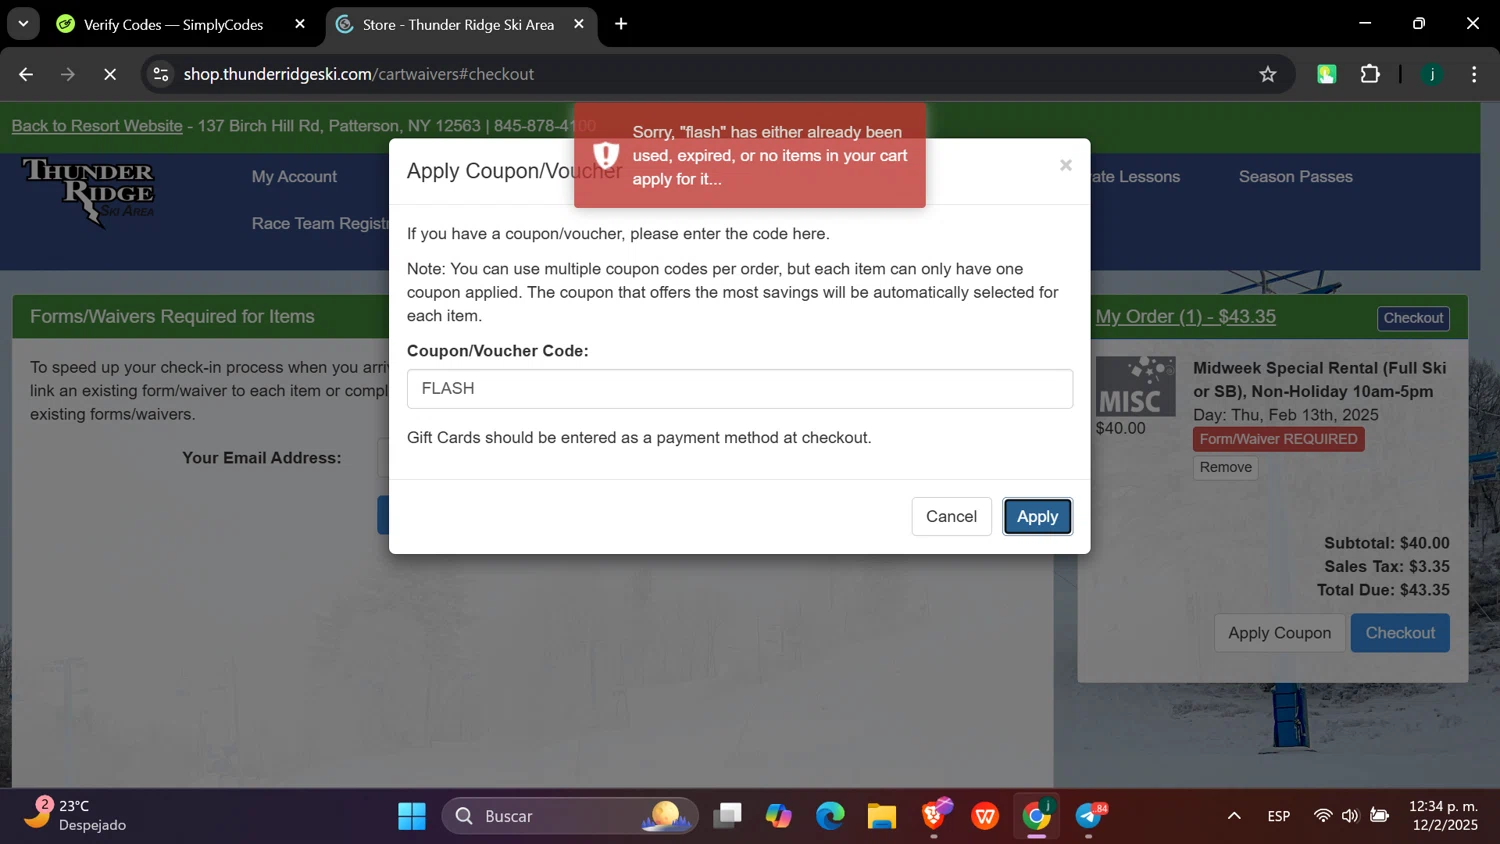
Task: View site information icon in address bar
Action: [x=161, y=74]
